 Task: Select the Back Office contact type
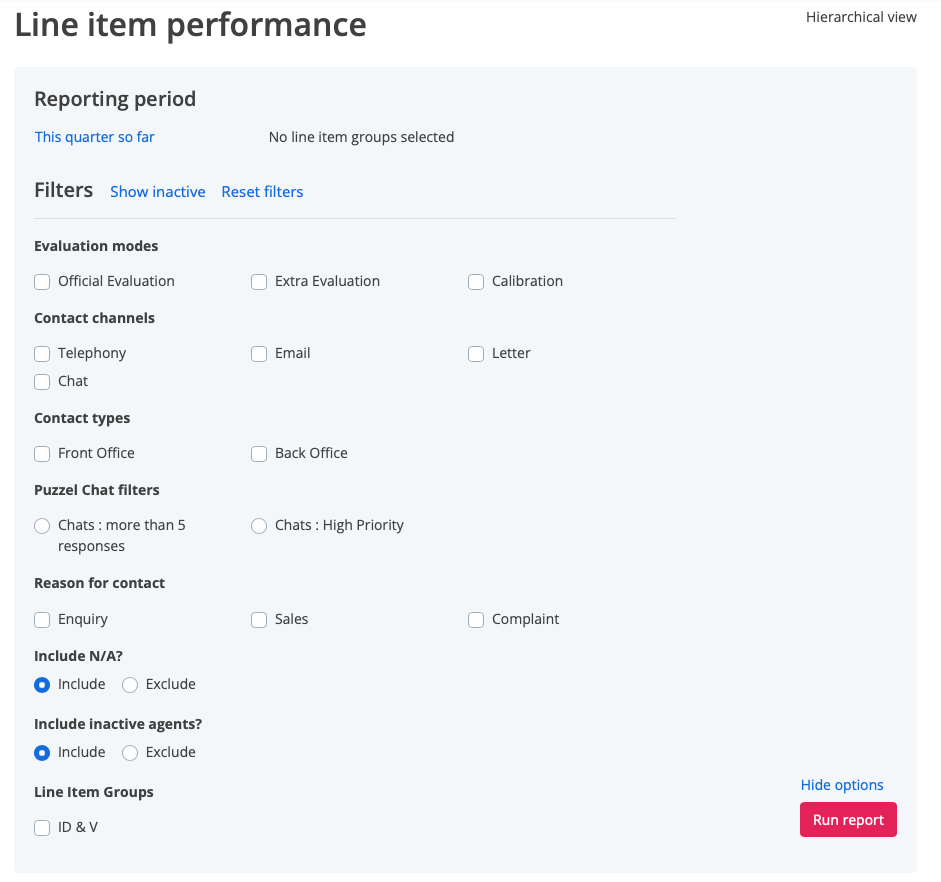click(259, 454)
